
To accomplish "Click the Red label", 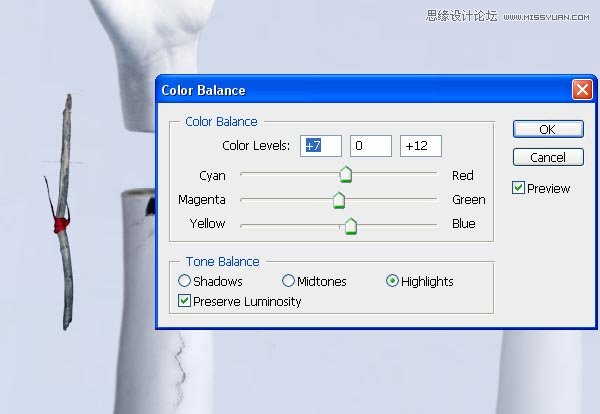I will [x=463, y=176].
